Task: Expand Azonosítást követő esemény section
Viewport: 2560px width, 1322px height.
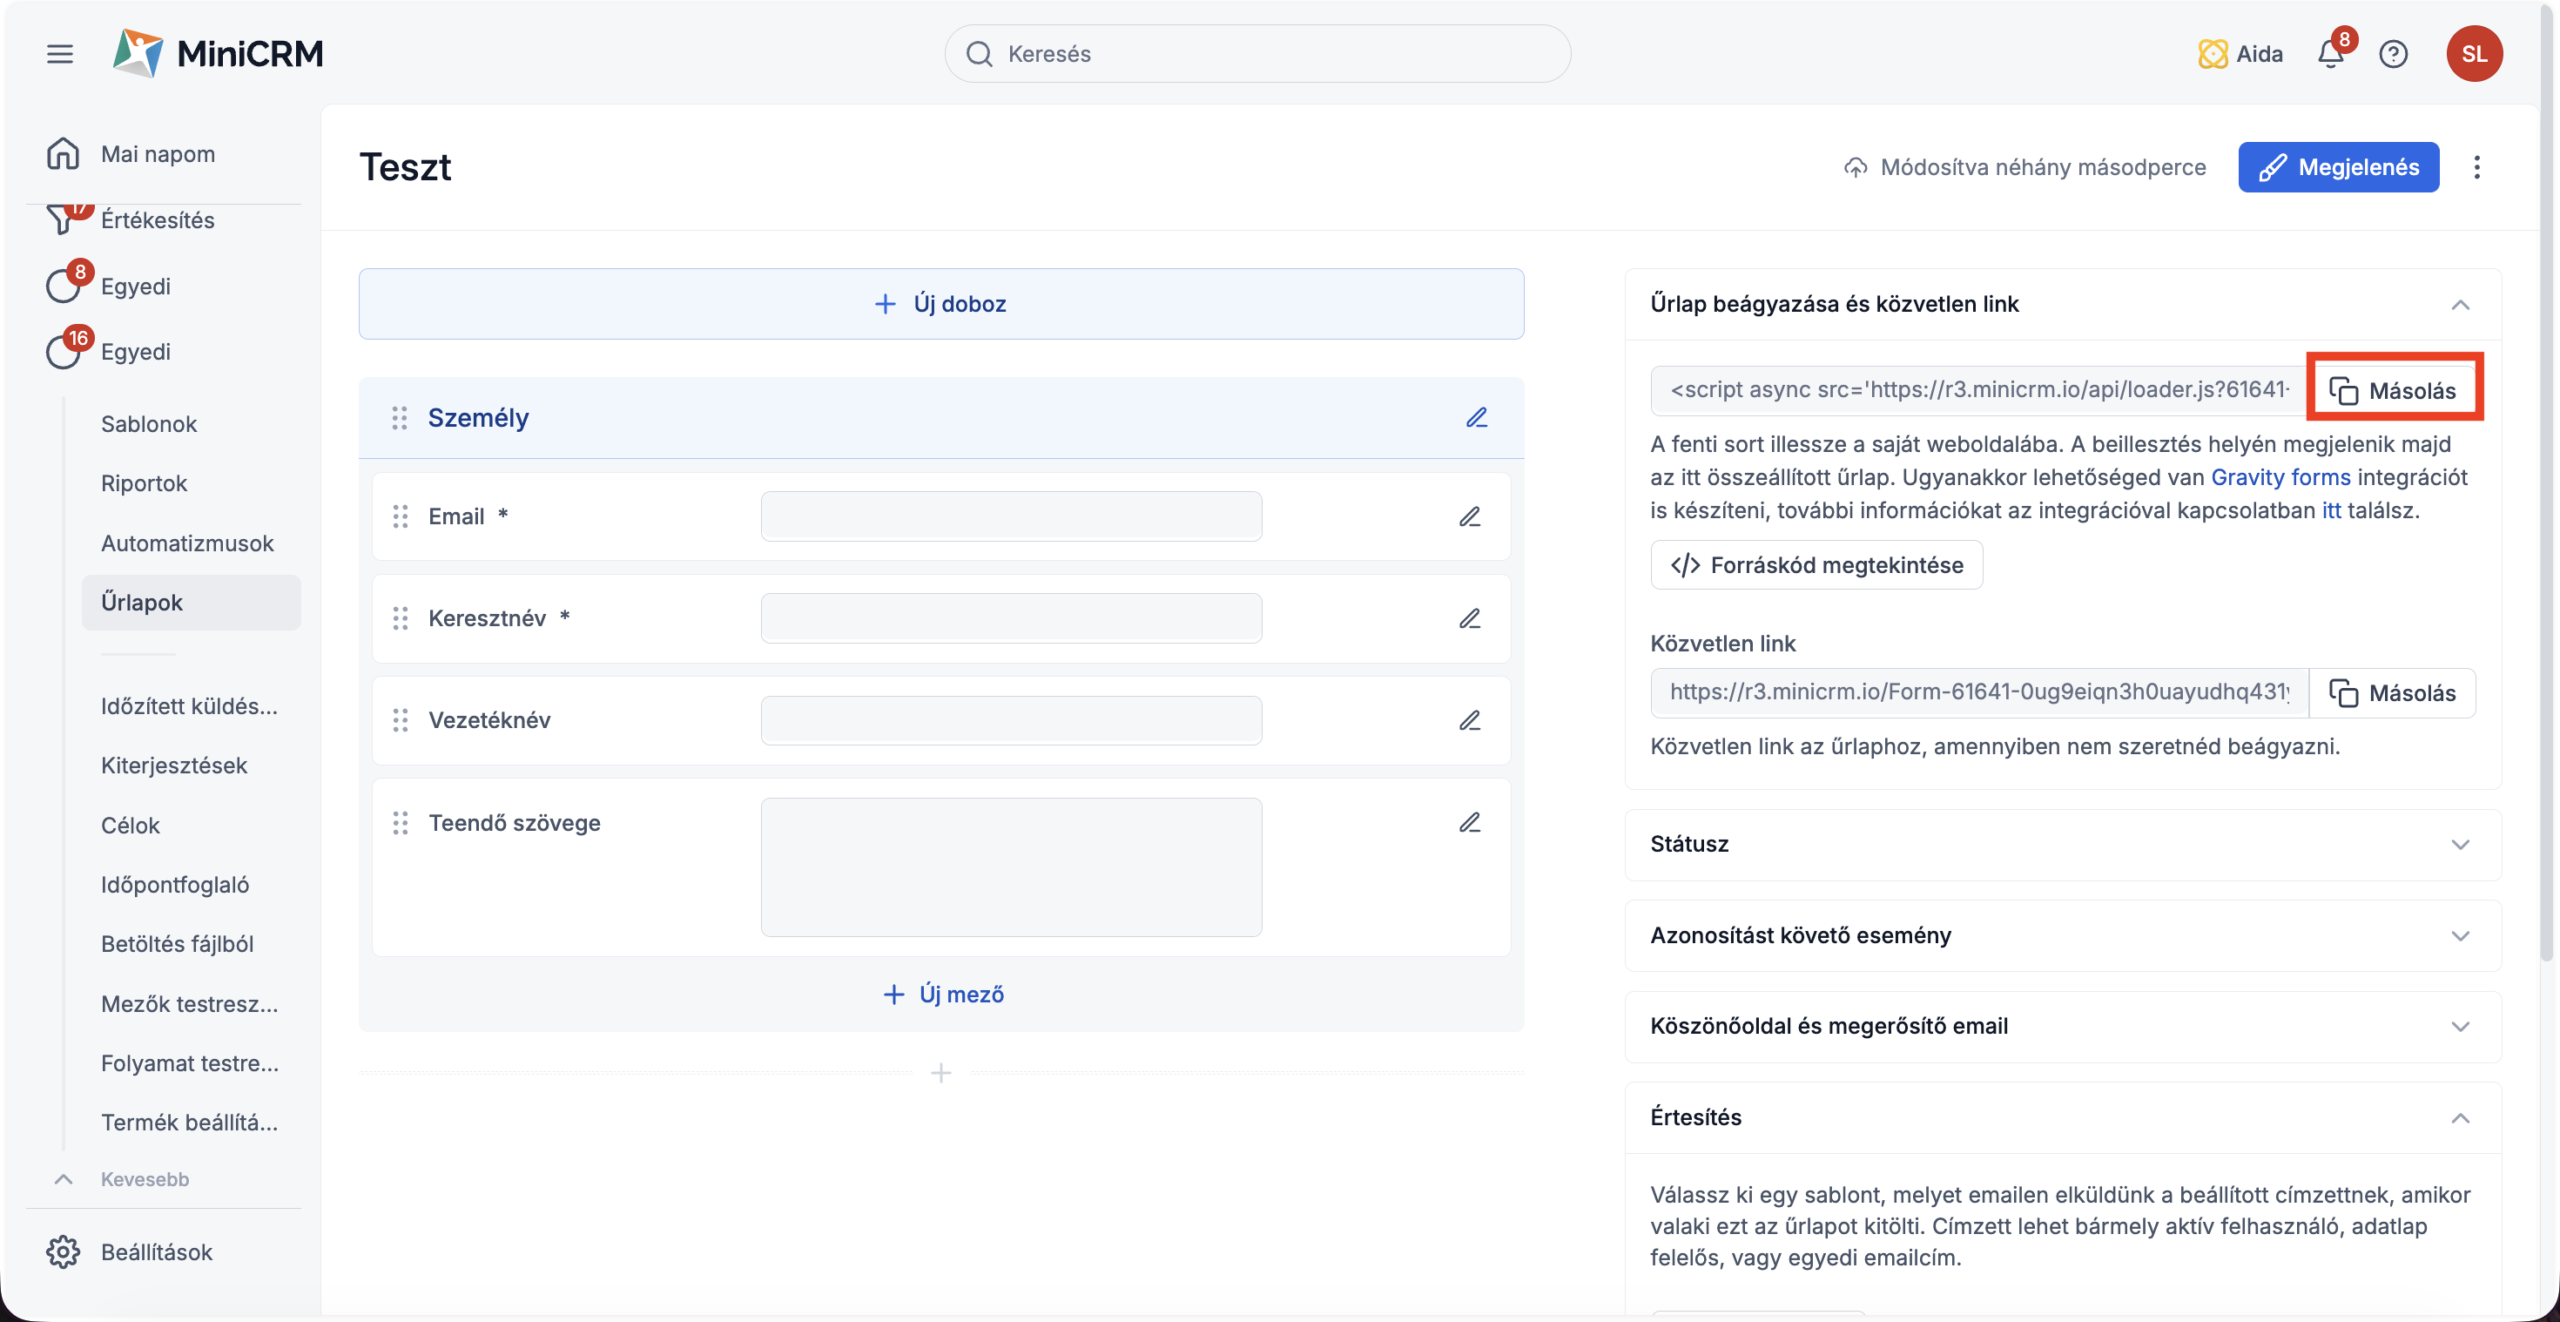Action: 2460,936
